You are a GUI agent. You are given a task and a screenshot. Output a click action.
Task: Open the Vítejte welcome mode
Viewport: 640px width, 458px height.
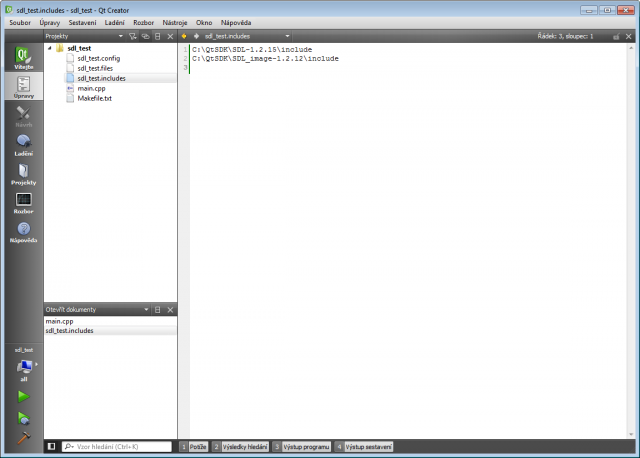click(22, 57)
